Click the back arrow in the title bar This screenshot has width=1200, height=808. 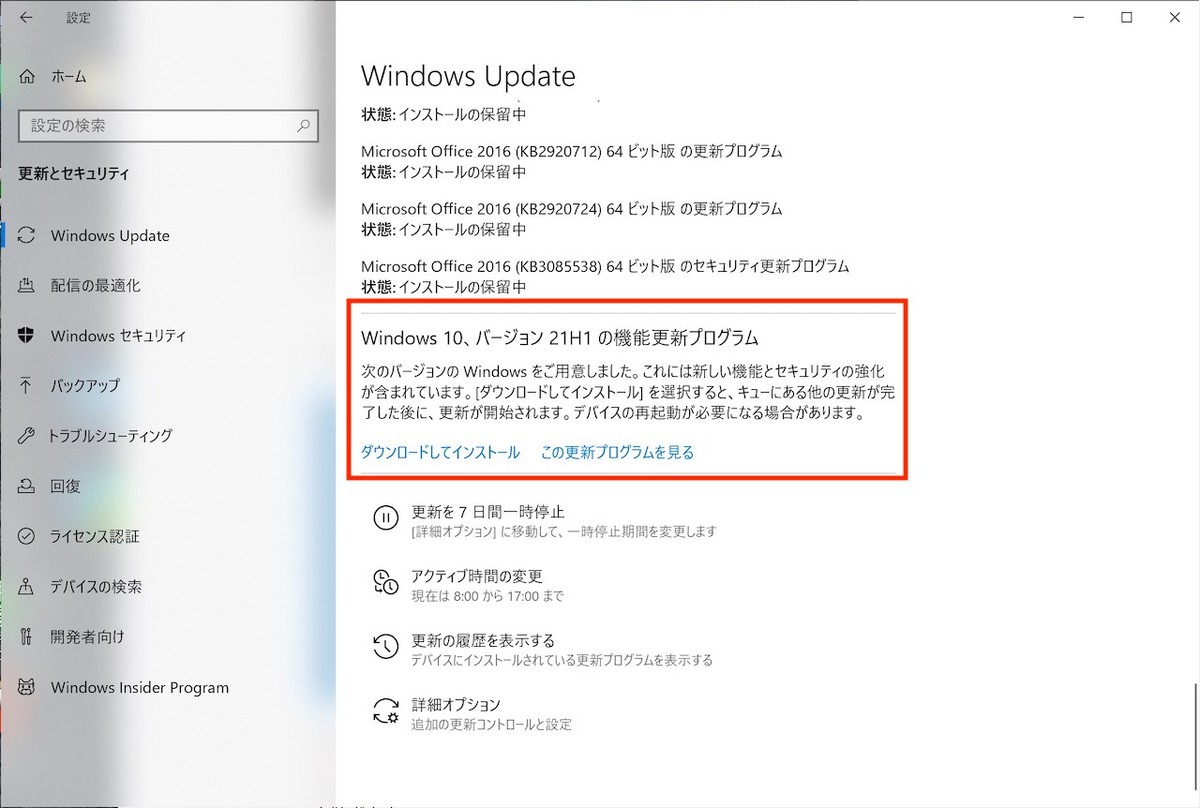tap(26, 17)
